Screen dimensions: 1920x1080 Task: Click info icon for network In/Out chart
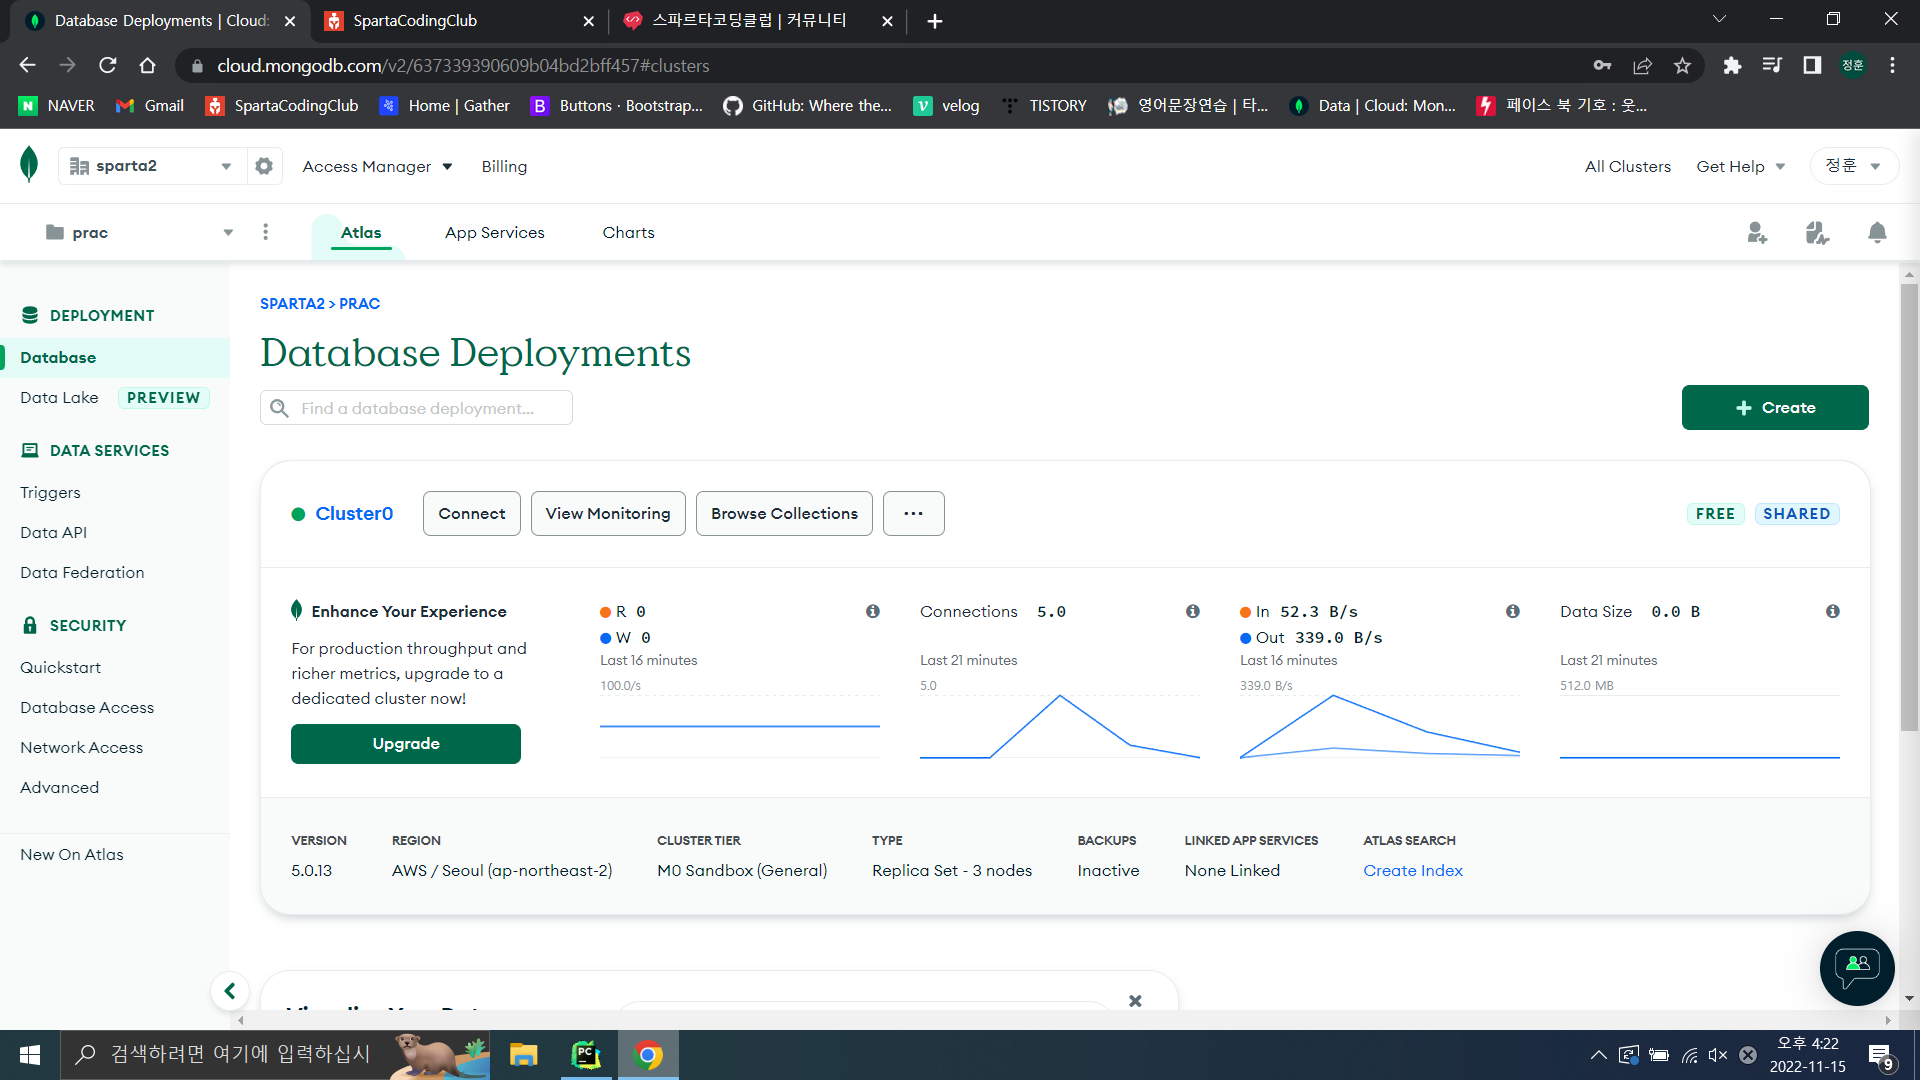[x=1513, y=611]
